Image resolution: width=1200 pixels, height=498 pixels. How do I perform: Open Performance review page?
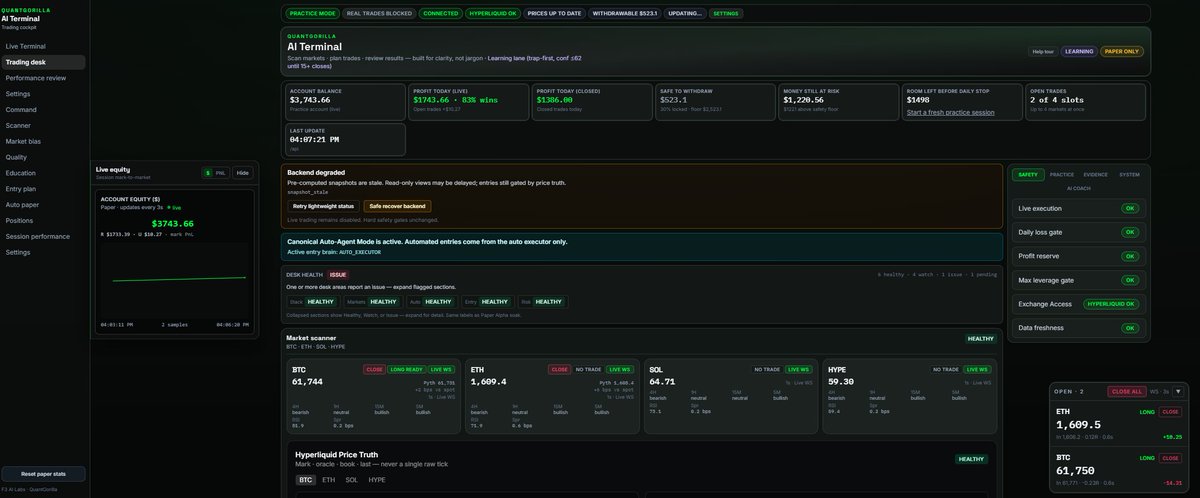(x=43, y=78)
